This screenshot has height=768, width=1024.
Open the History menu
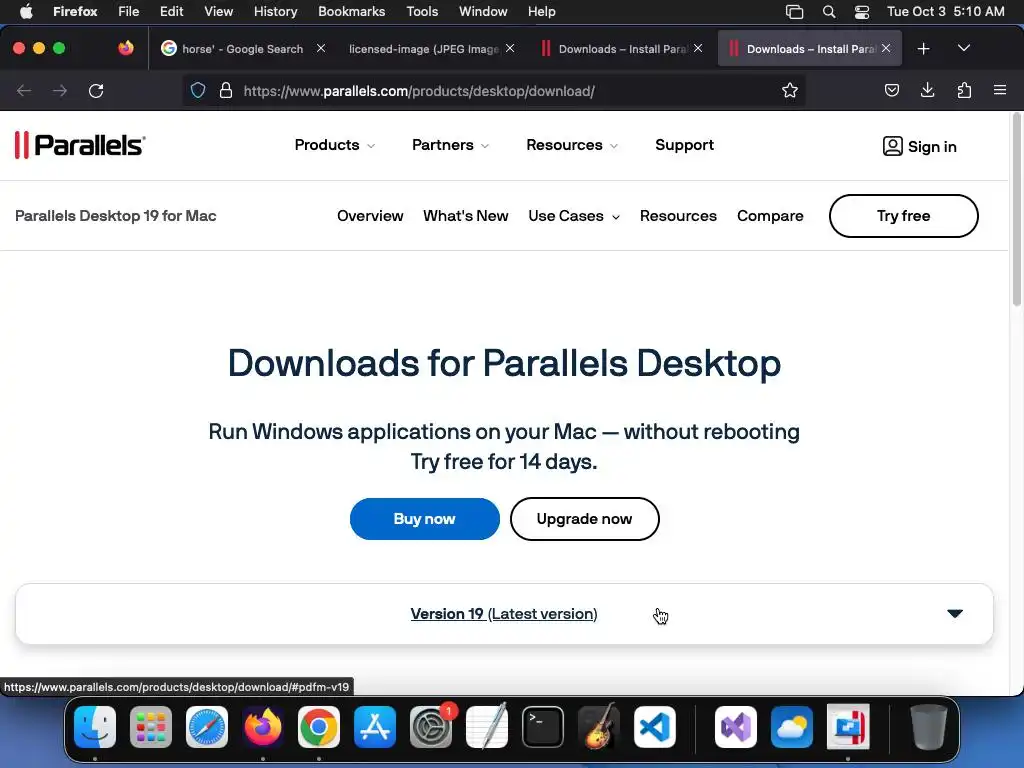pyautogui.click(x=275, y=12)
